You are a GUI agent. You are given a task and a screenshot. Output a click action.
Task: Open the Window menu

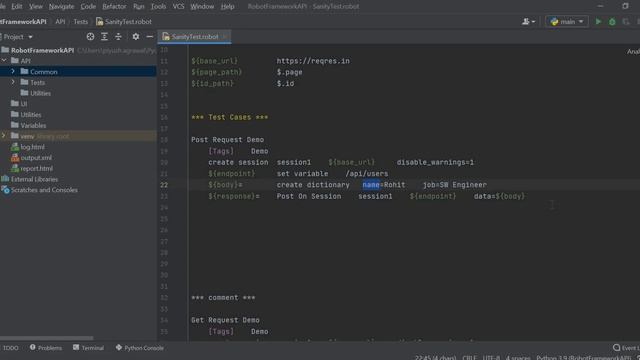[202, 7]
